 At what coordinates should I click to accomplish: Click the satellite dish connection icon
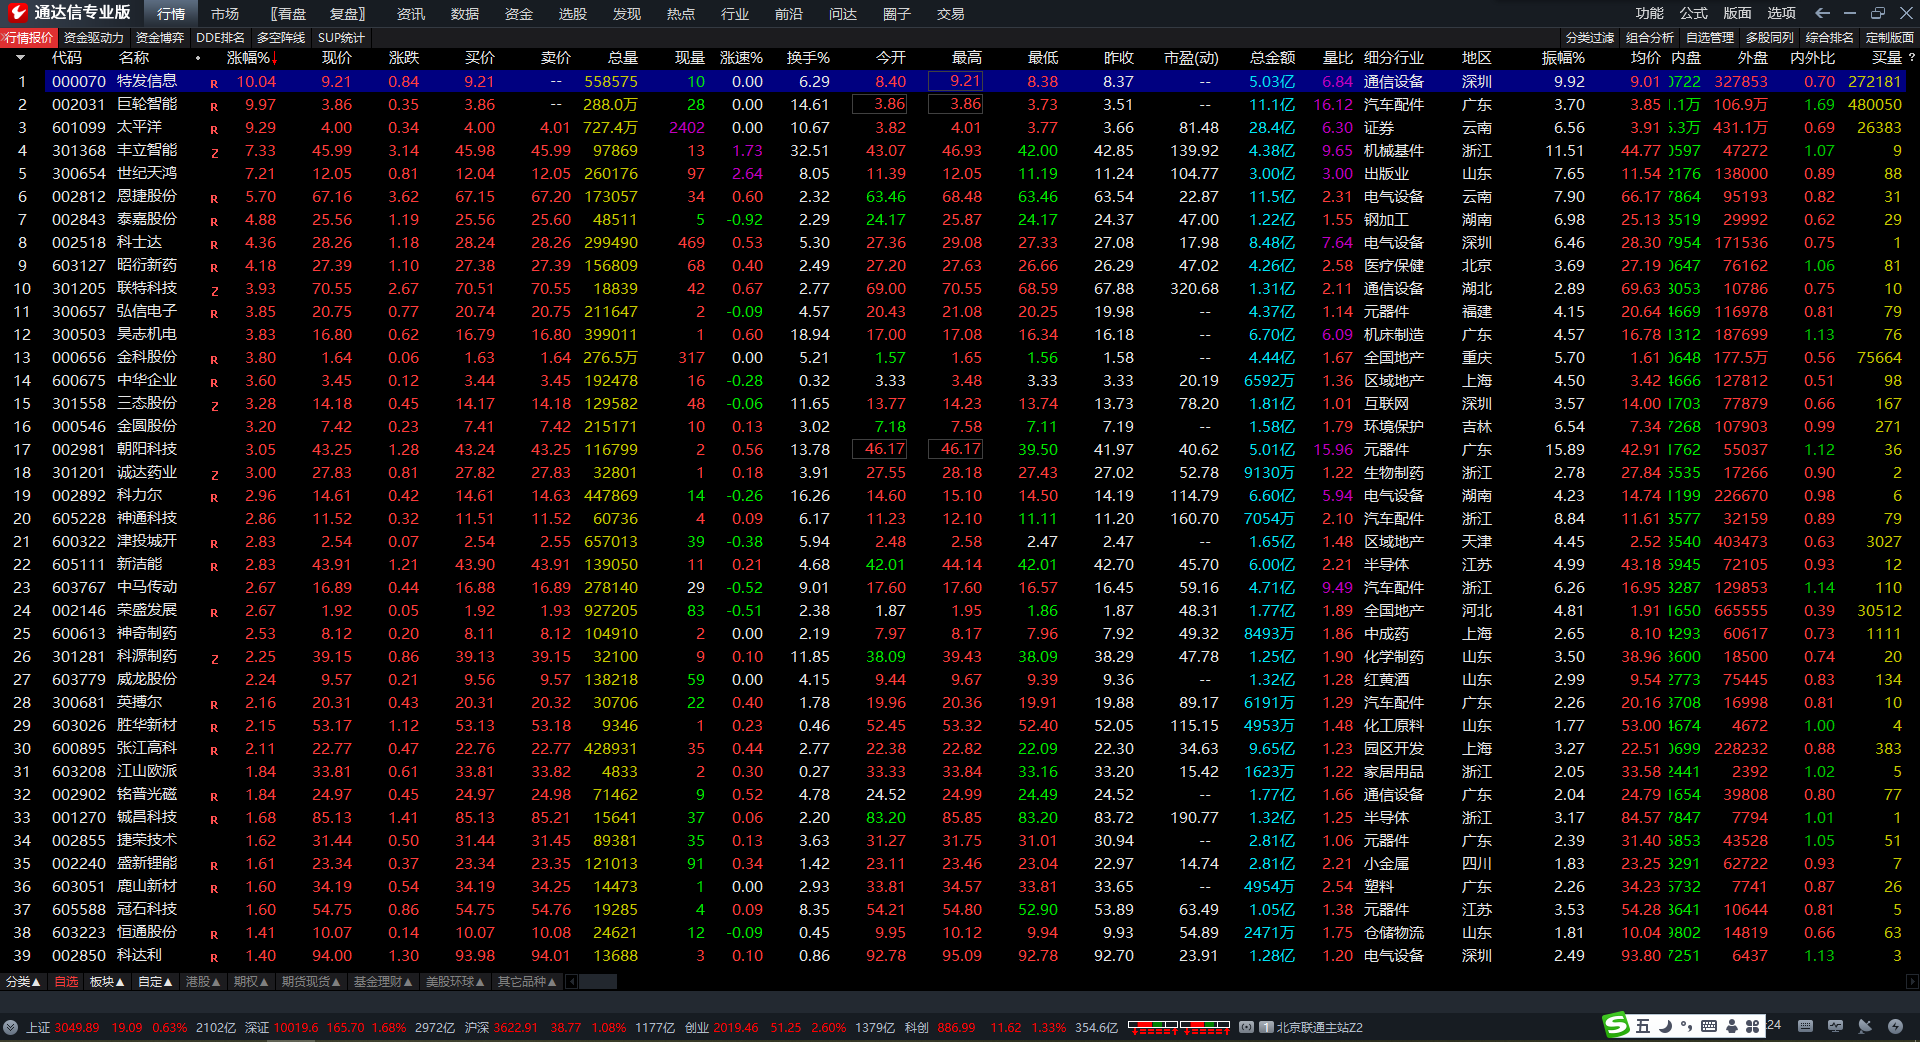pyautogui.click(x=1865, y=1026)
